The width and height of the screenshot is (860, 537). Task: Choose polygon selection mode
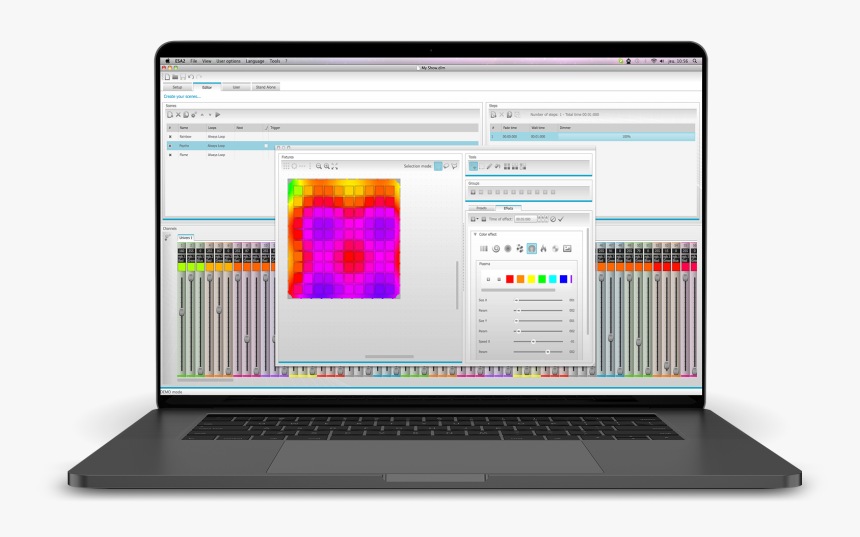[454, 166]
